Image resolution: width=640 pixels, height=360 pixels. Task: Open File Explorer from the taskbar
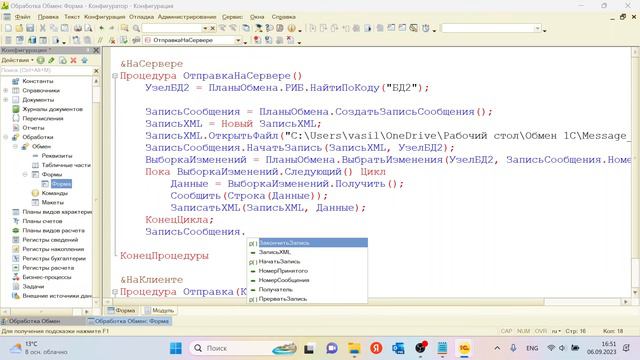[x=354, y=348]
